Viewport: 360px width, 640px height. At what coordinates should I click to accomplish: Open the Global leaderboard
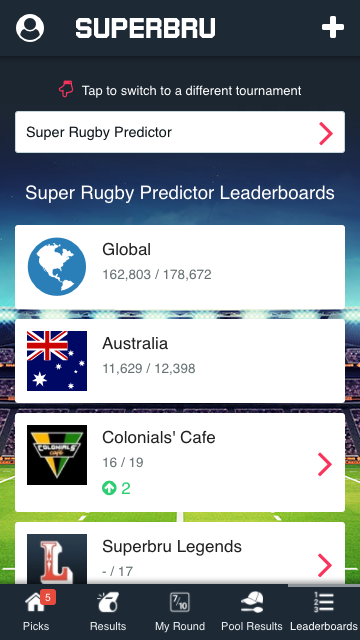pos(180,267)
